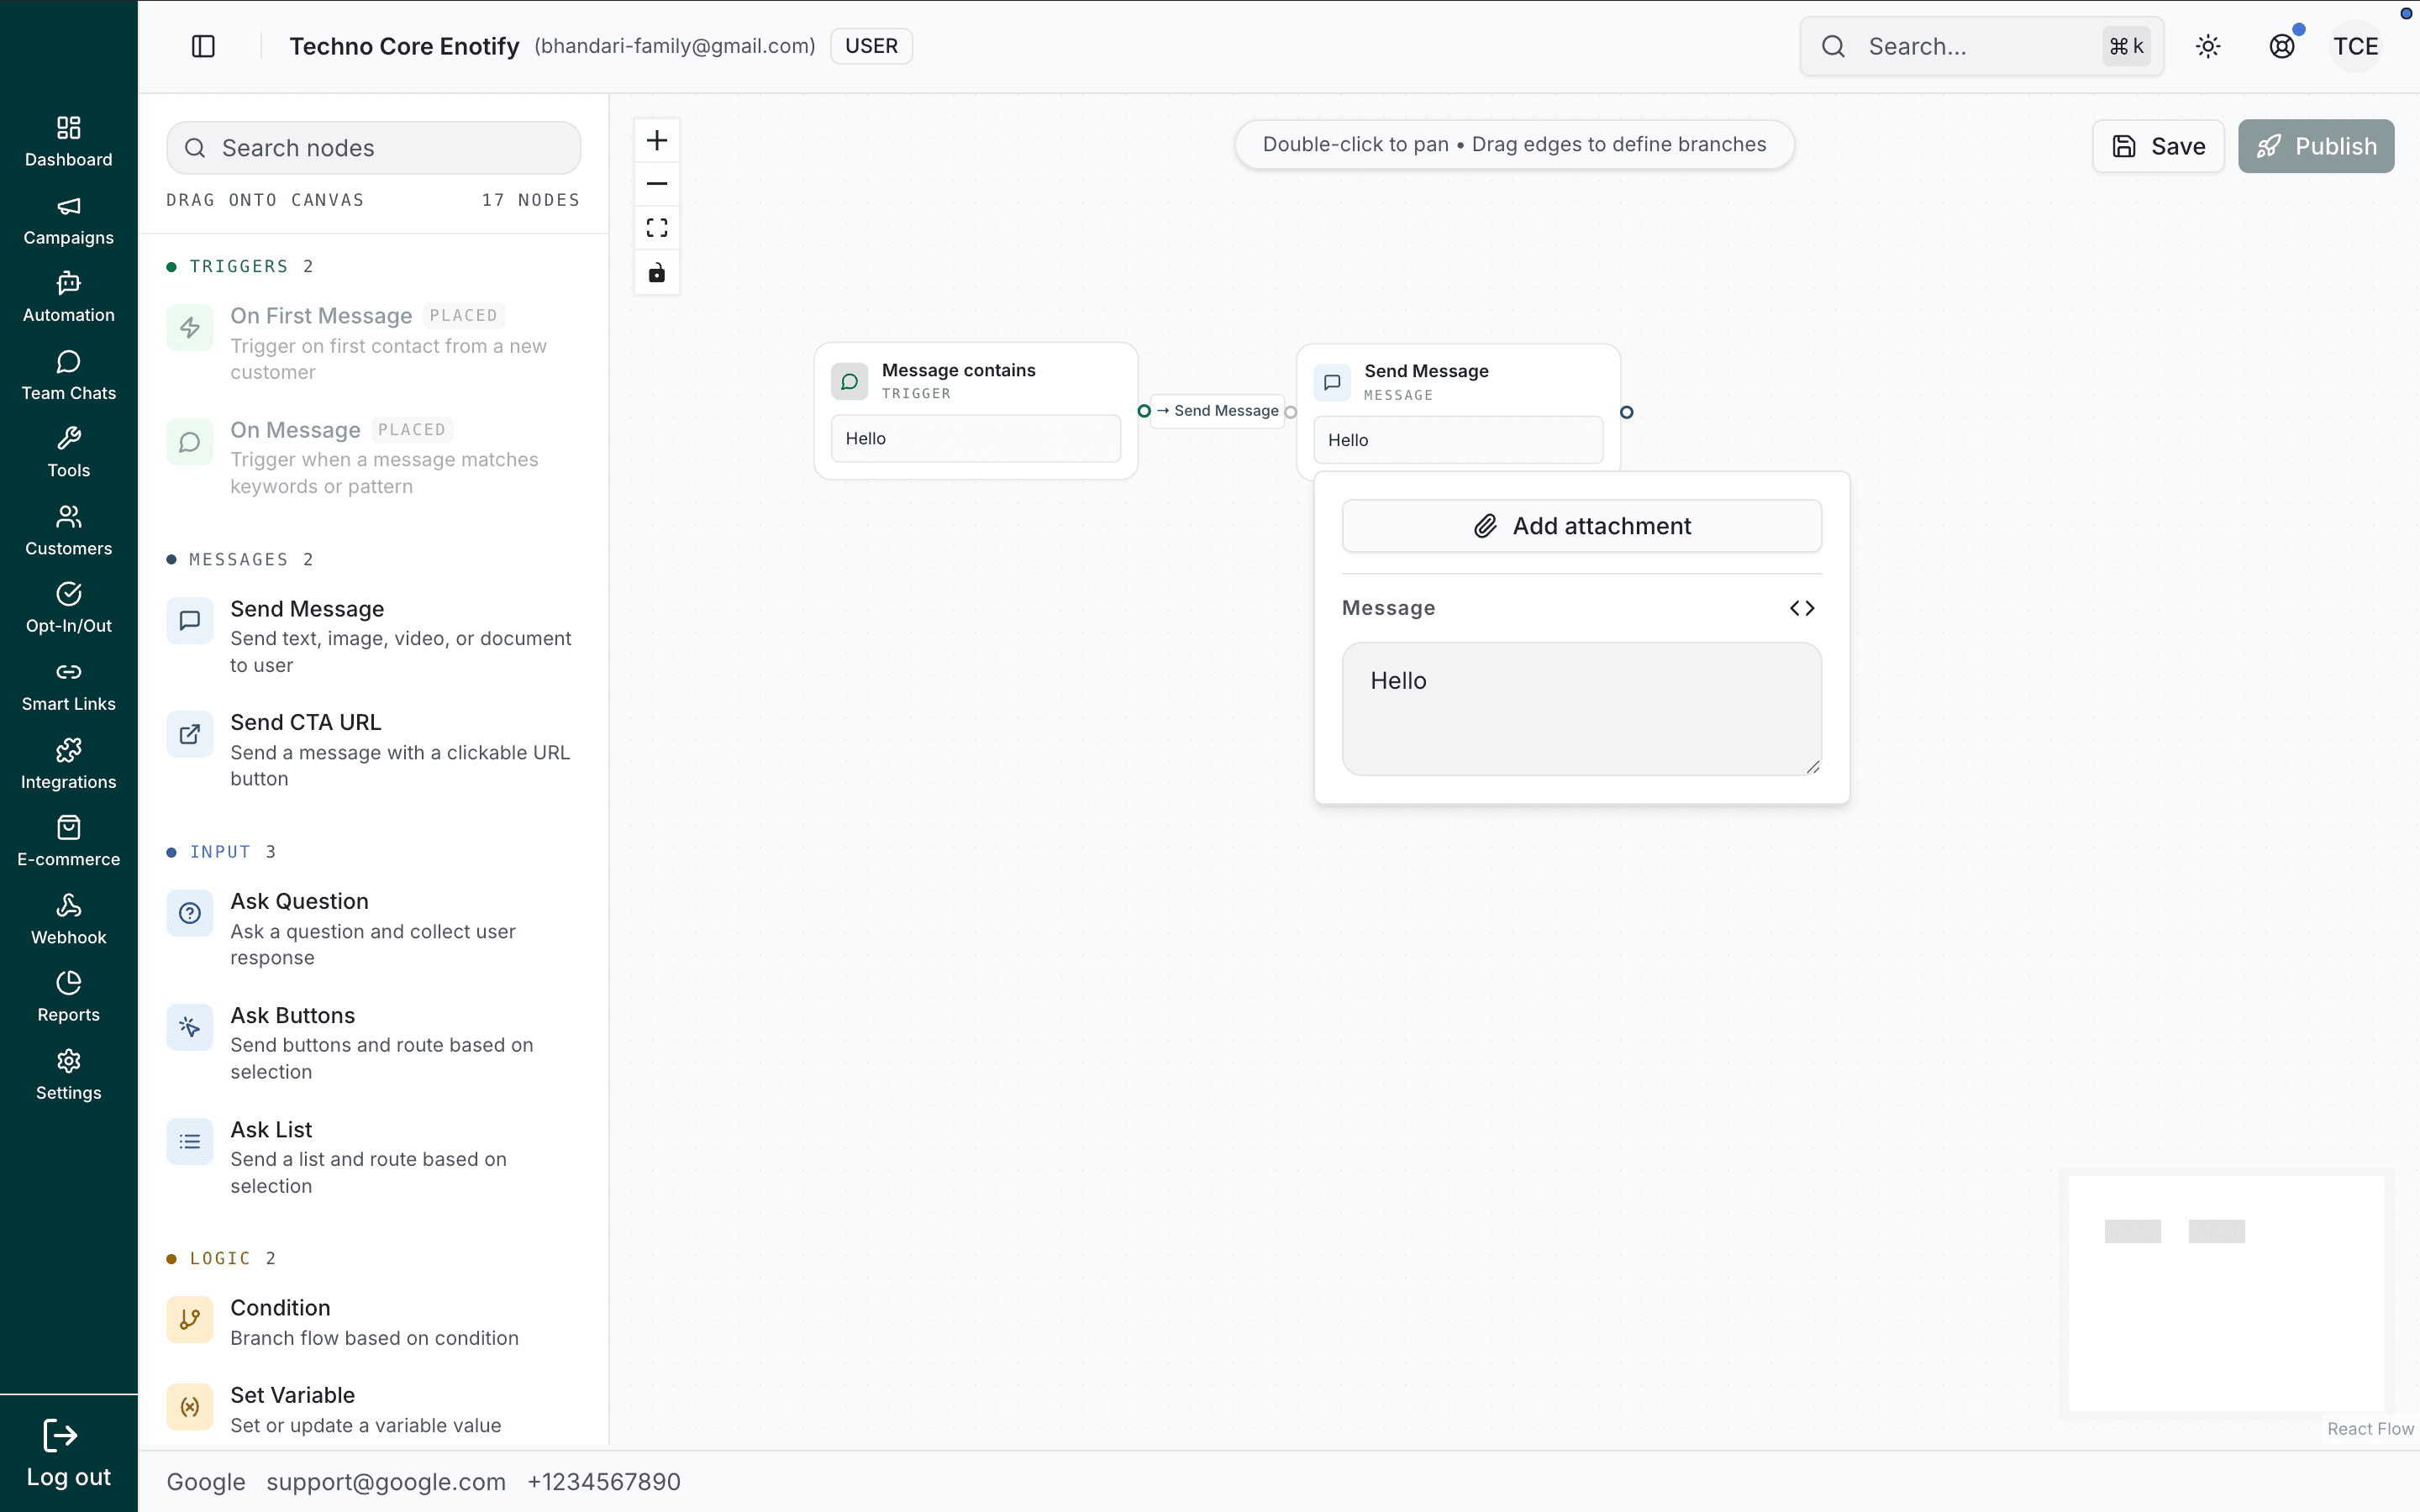Open the Dashboard section

click(x=68, y=141)
